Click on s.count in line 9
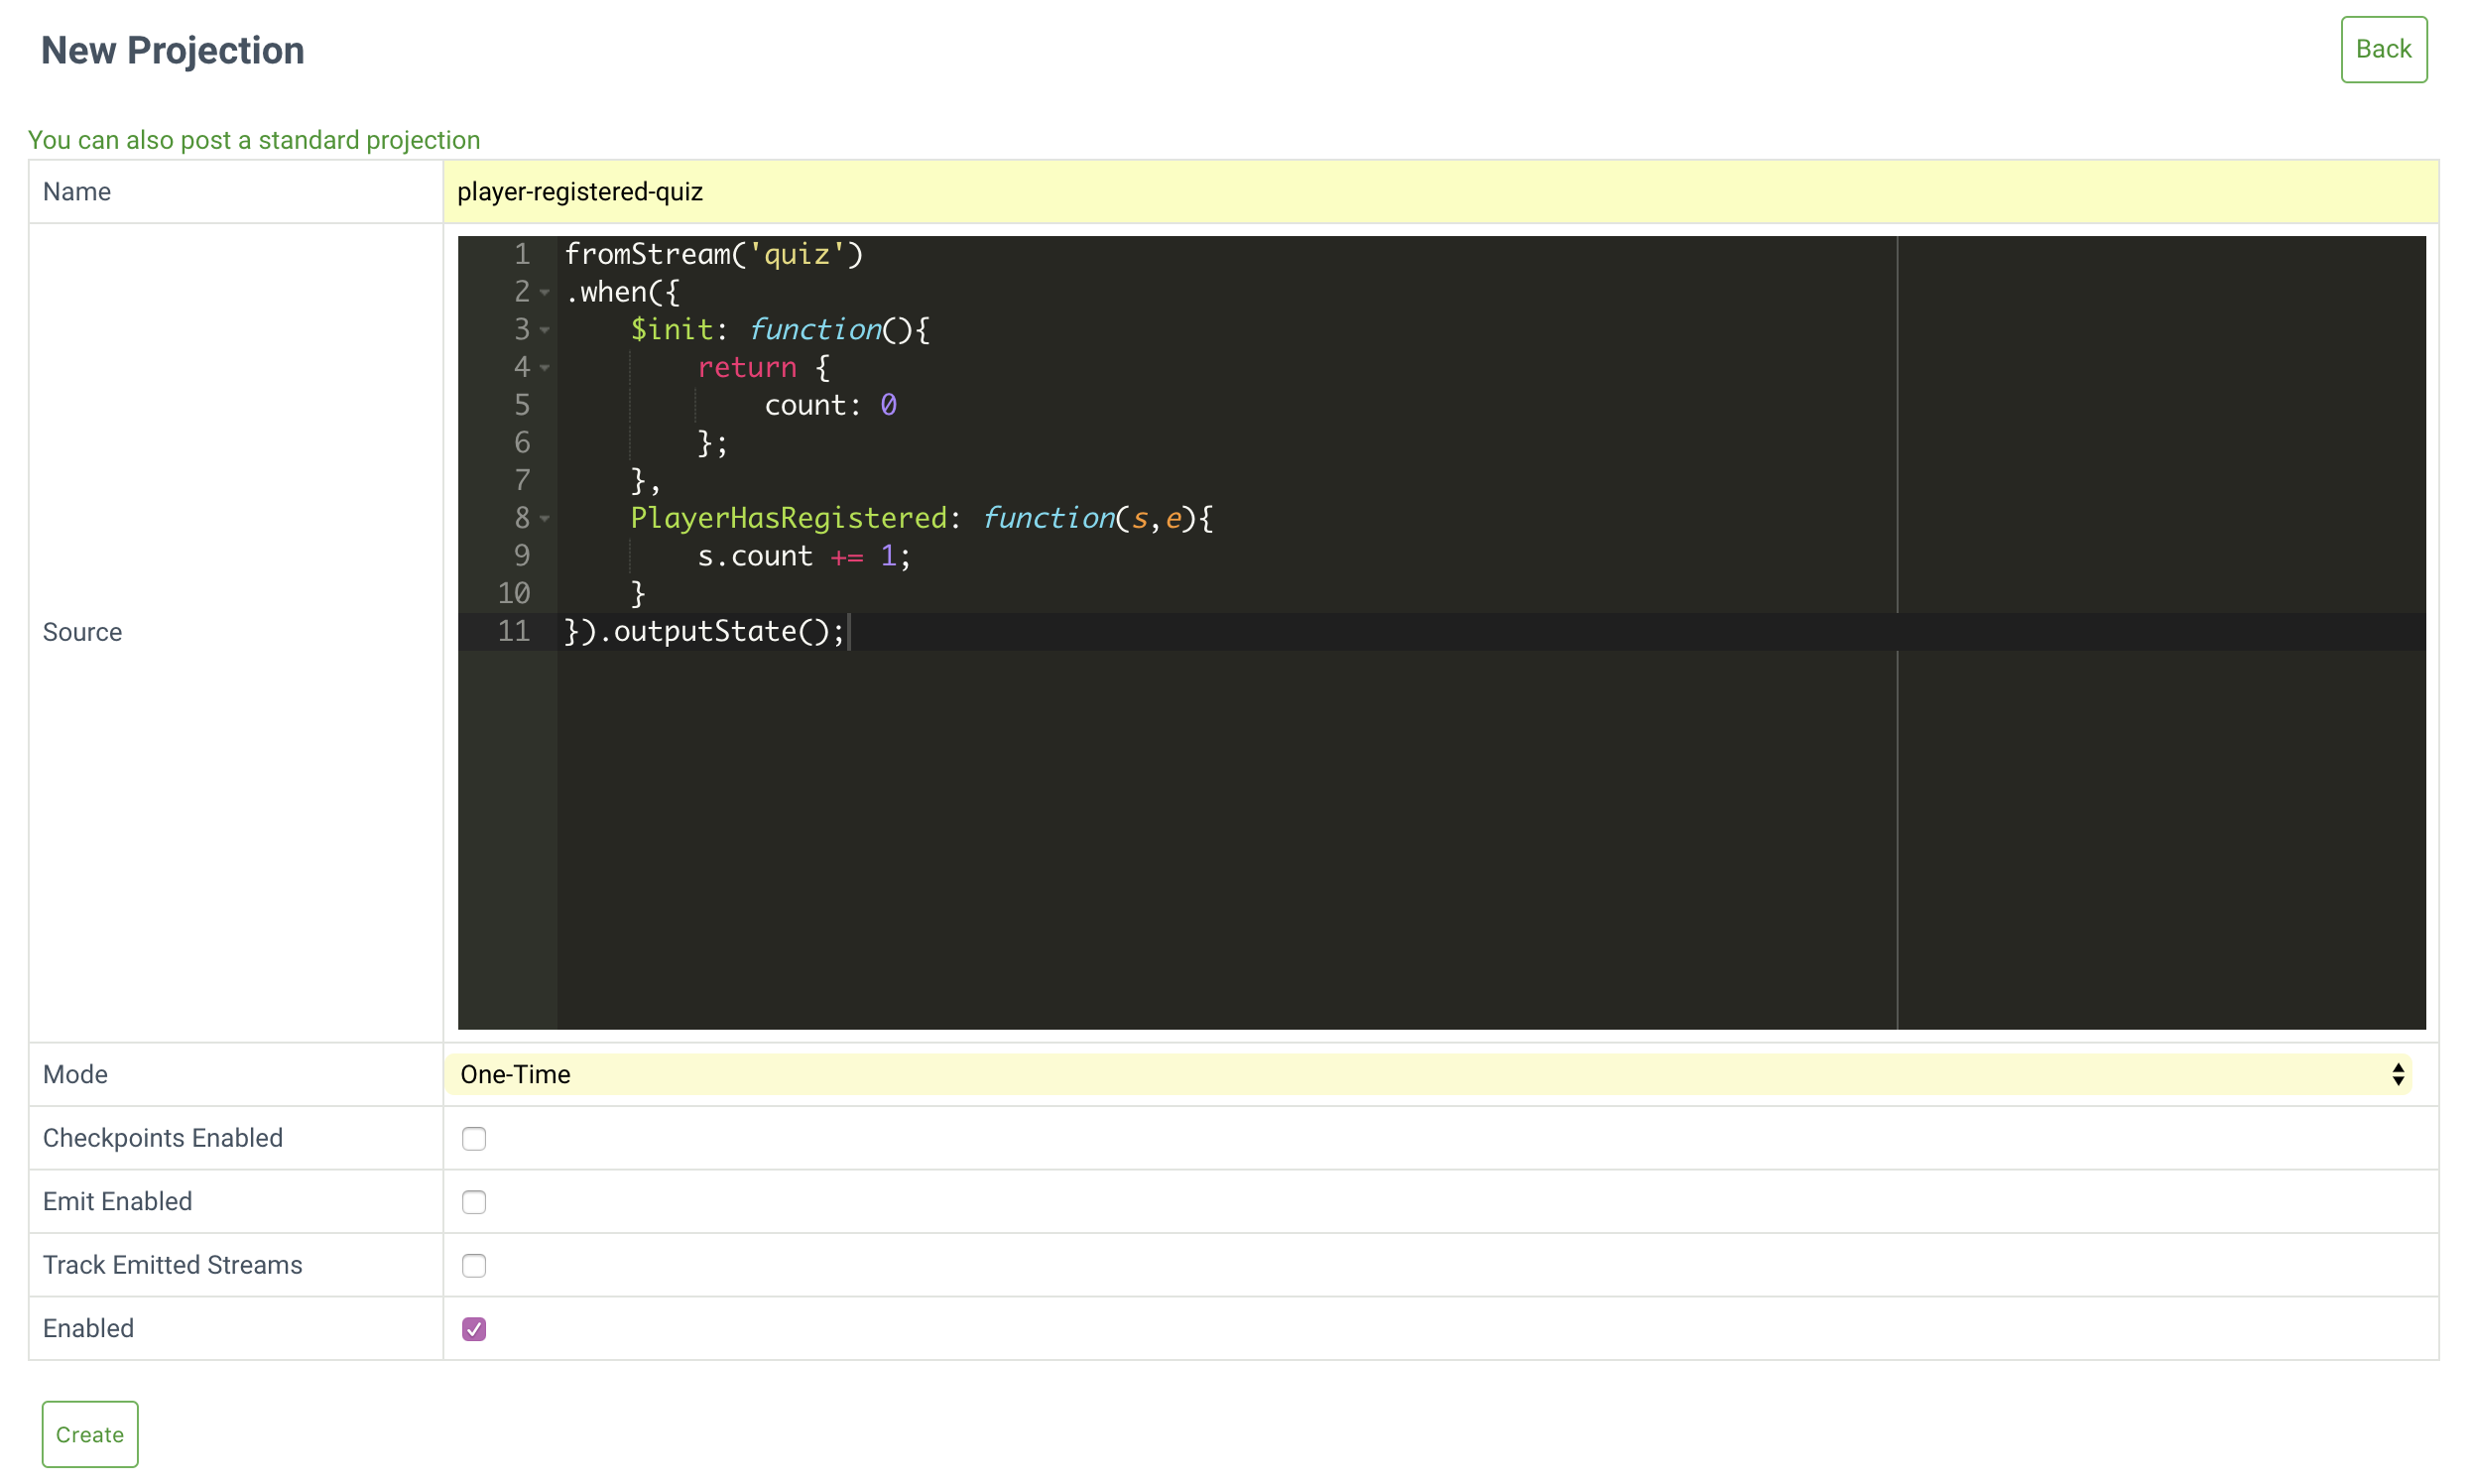 755,557
